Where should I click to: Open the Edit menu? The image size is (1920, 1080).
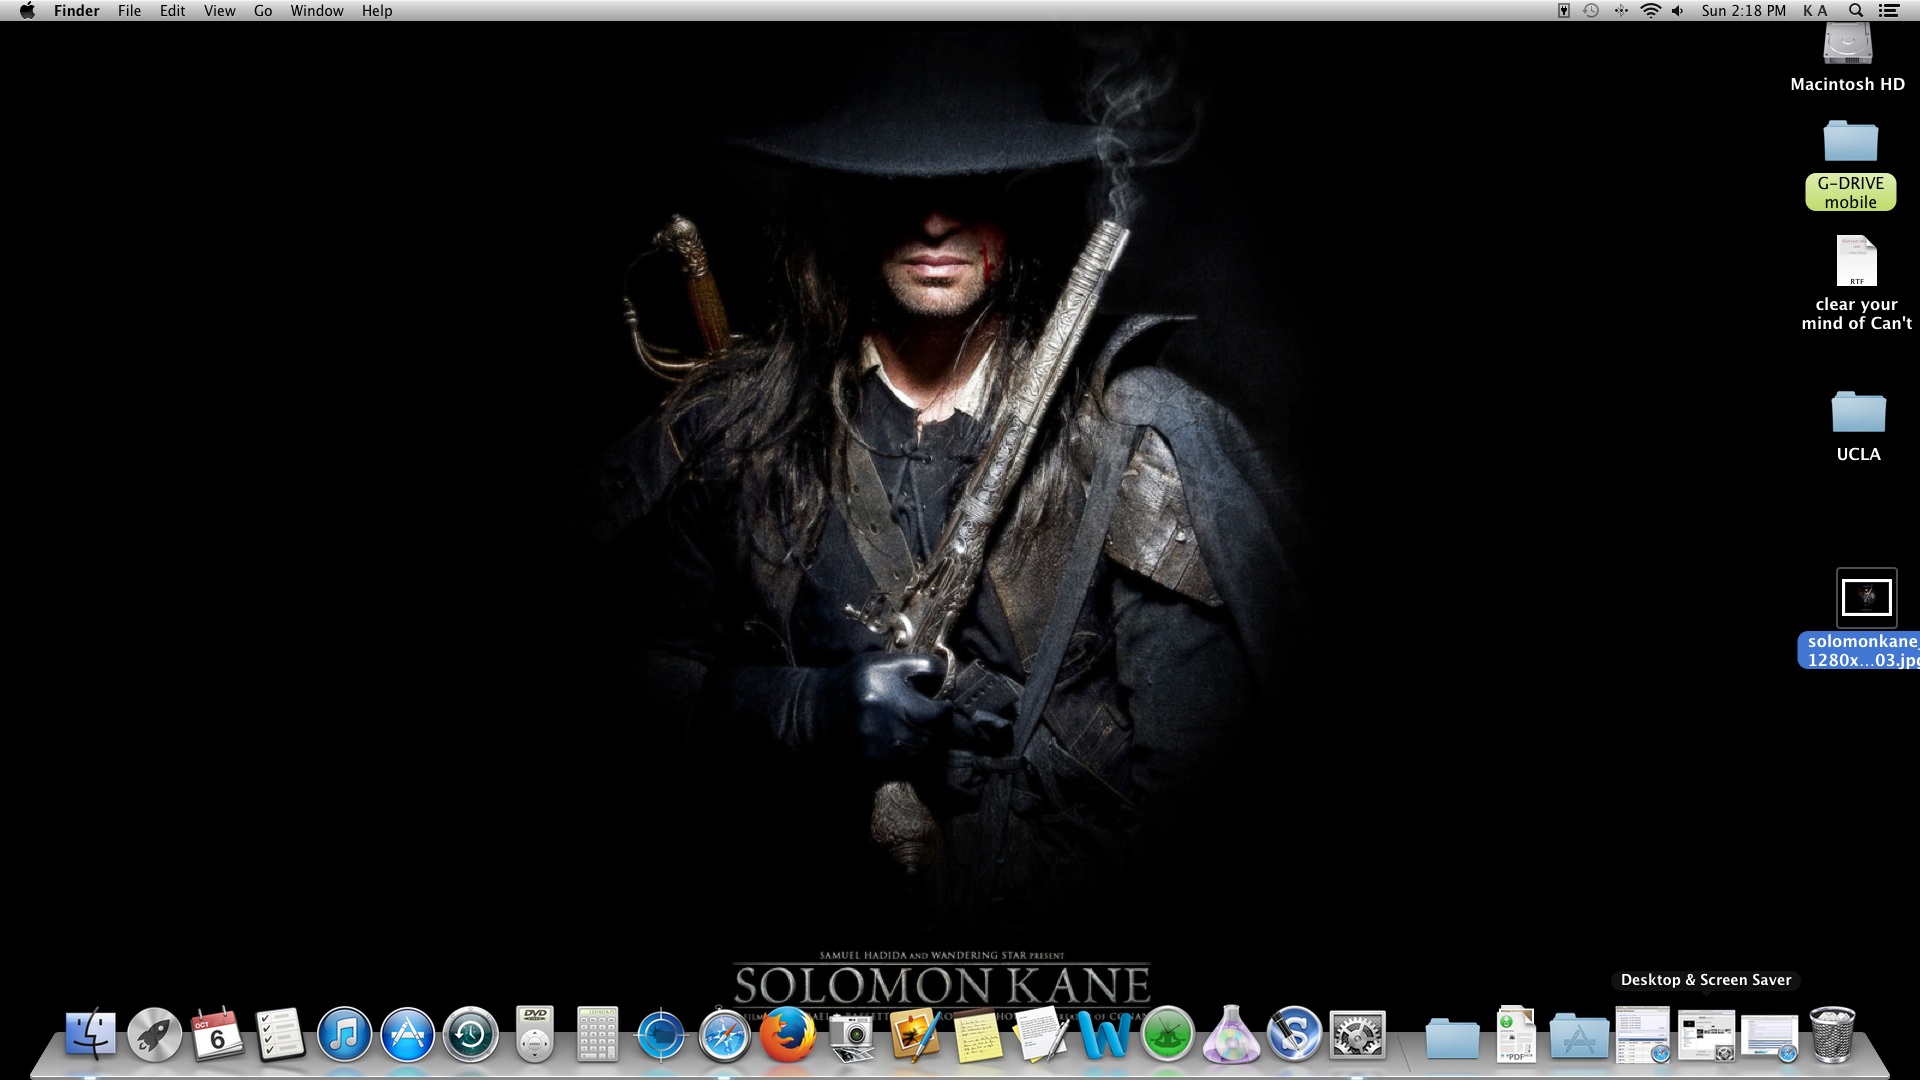coord(172,11)
